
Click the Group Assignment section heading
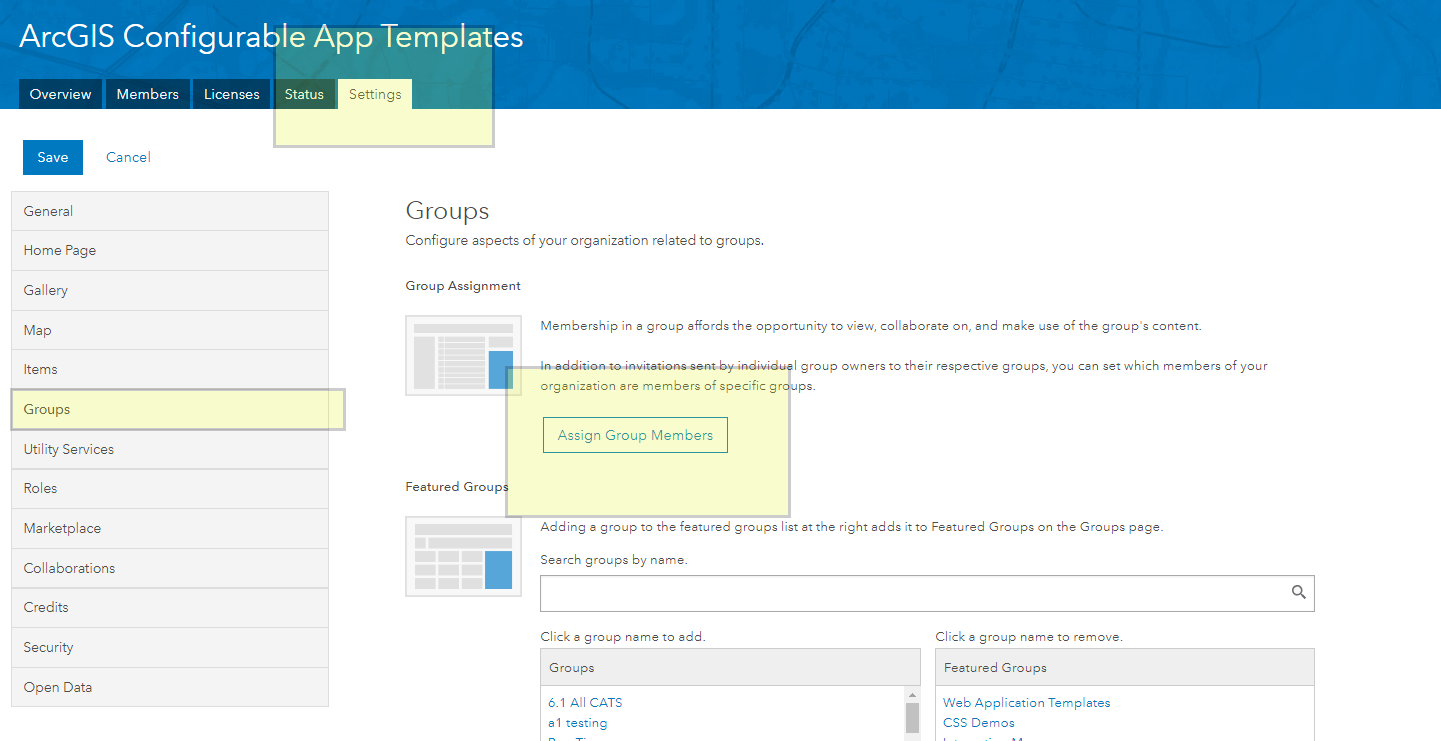tap(463, 286)
